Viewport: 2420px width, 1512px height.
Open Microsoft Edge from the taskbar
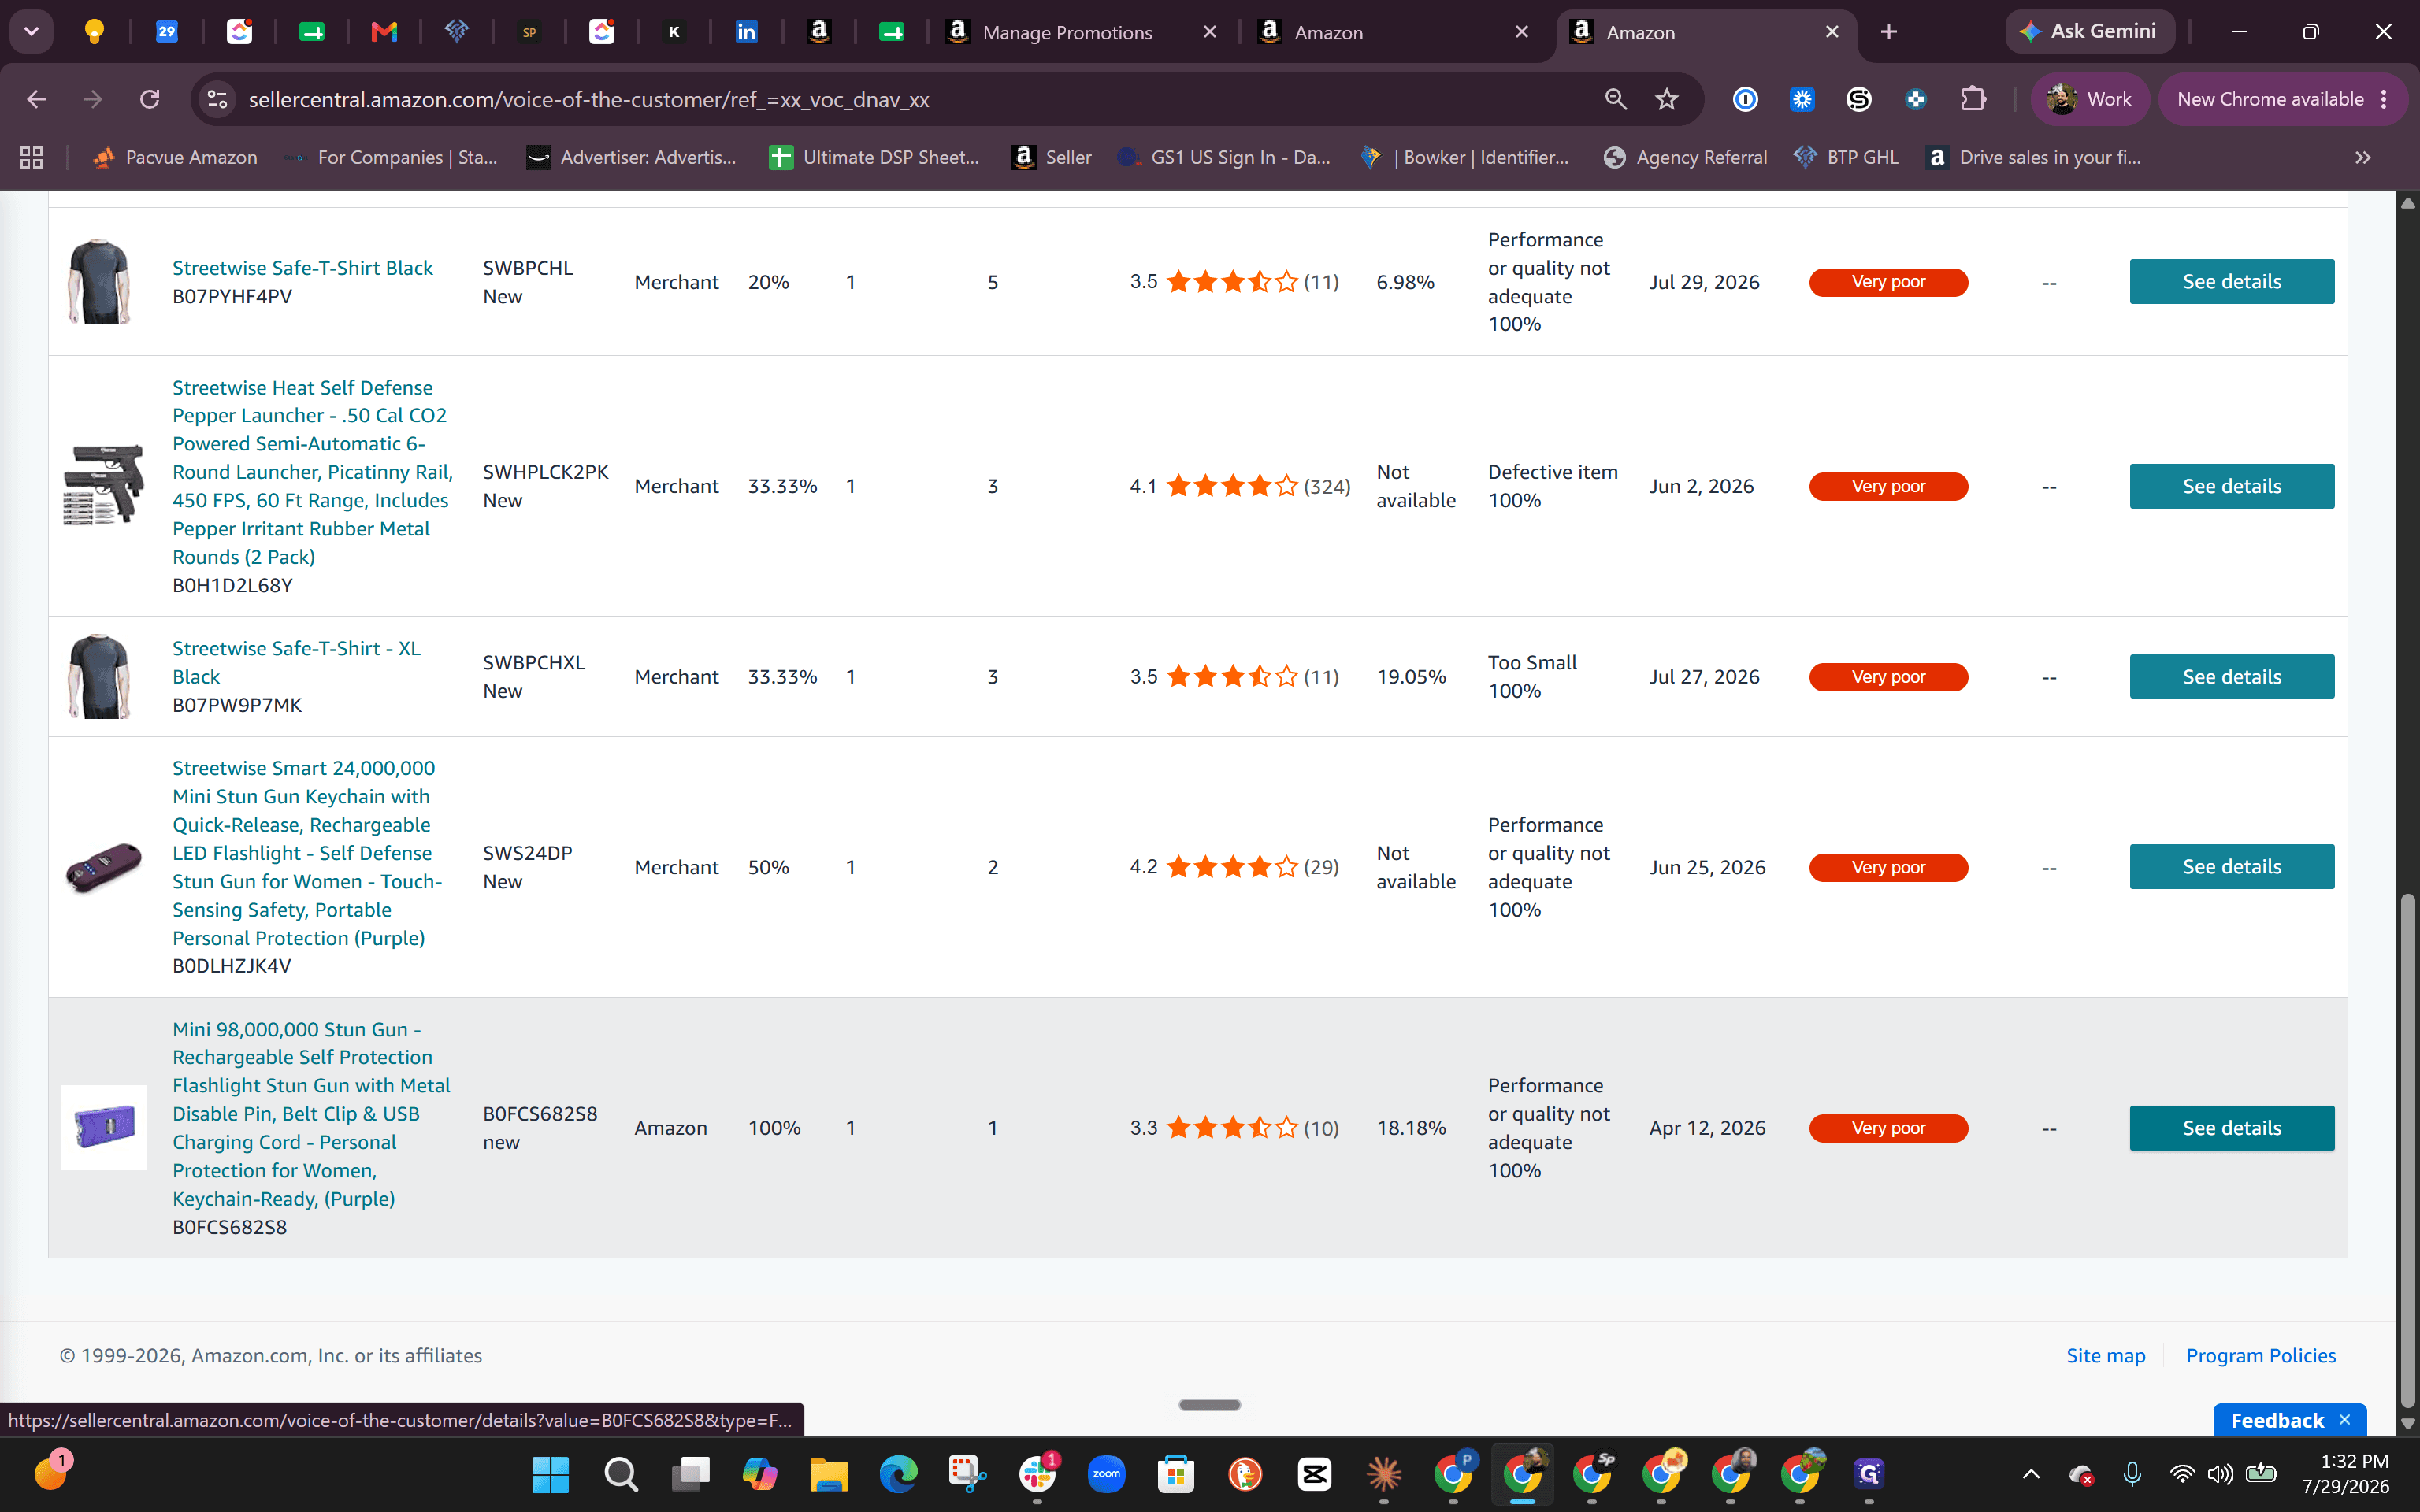(898, 1473)
